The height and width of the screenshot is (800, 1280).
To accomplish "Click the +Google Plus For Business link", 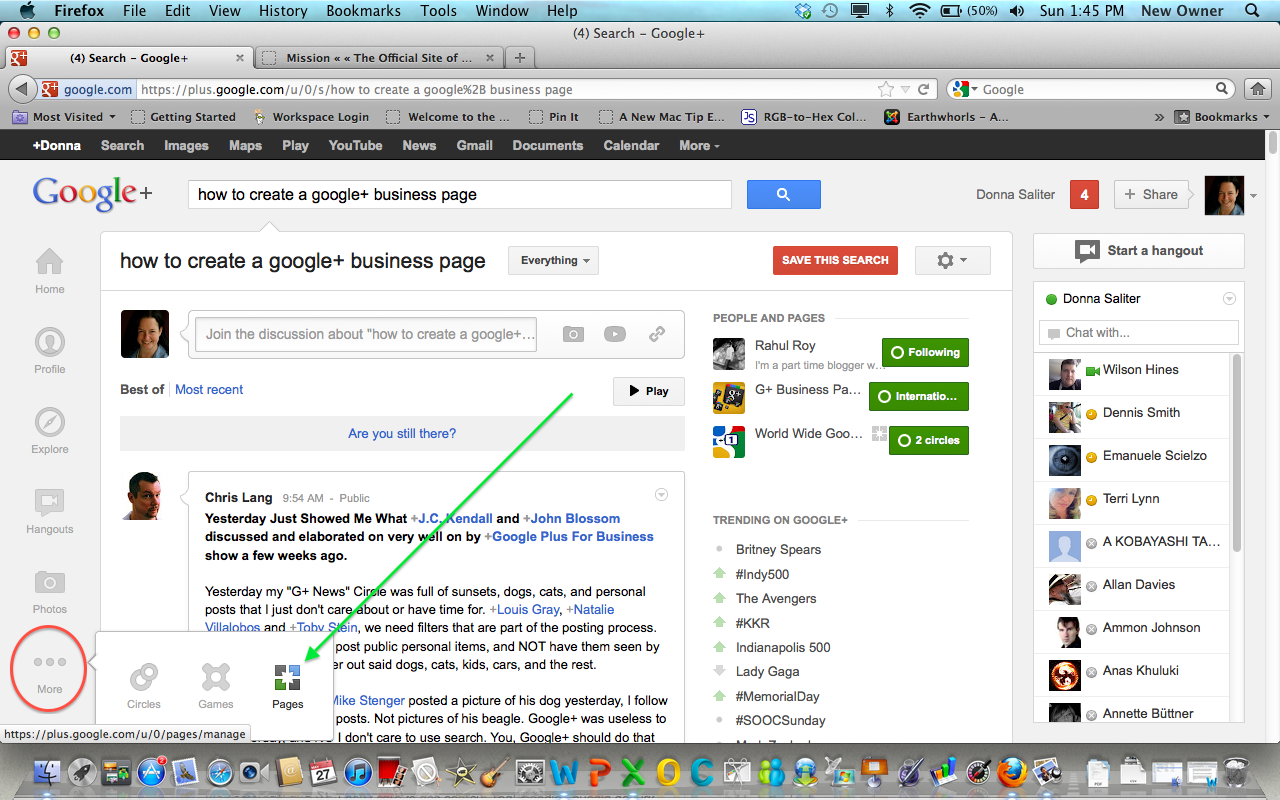I will tap(569, 537).
